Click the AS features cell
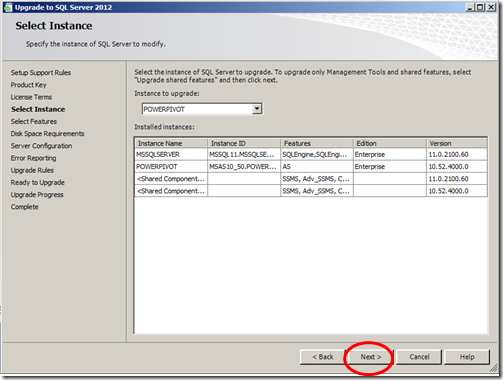 (x=317, y=166)
